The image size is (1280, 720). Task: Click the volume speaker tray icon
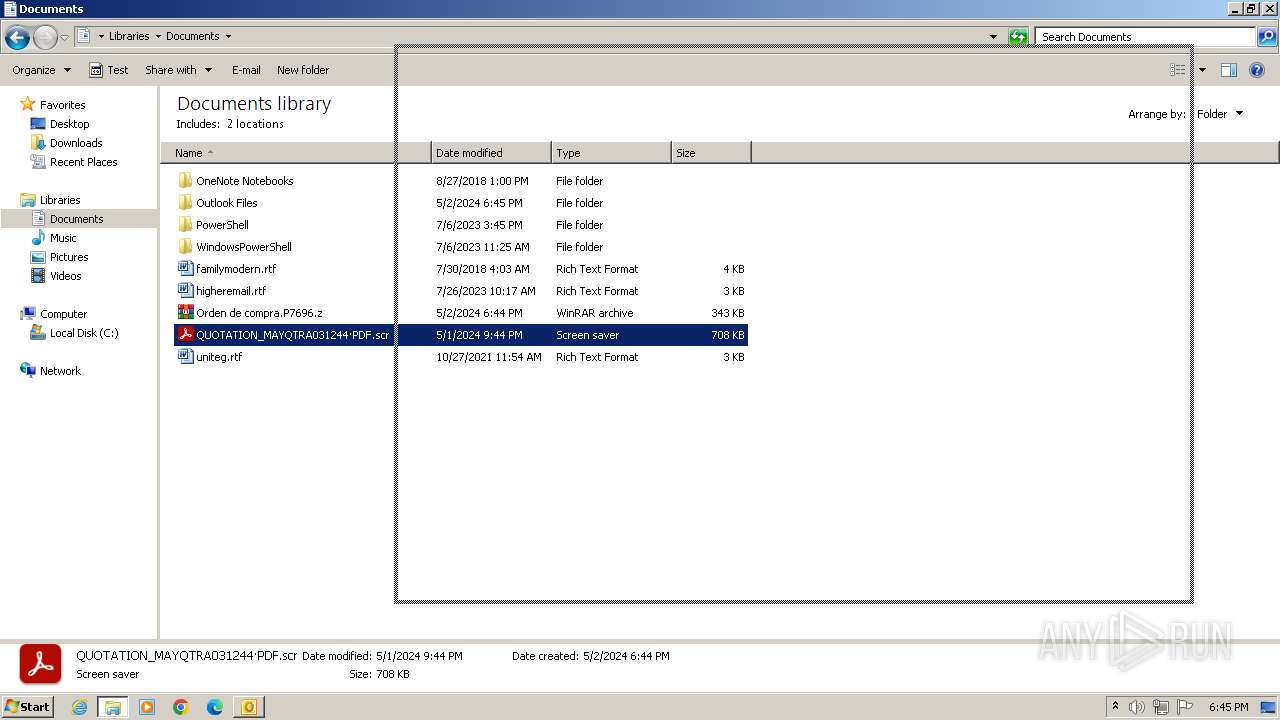(1138, 707)
